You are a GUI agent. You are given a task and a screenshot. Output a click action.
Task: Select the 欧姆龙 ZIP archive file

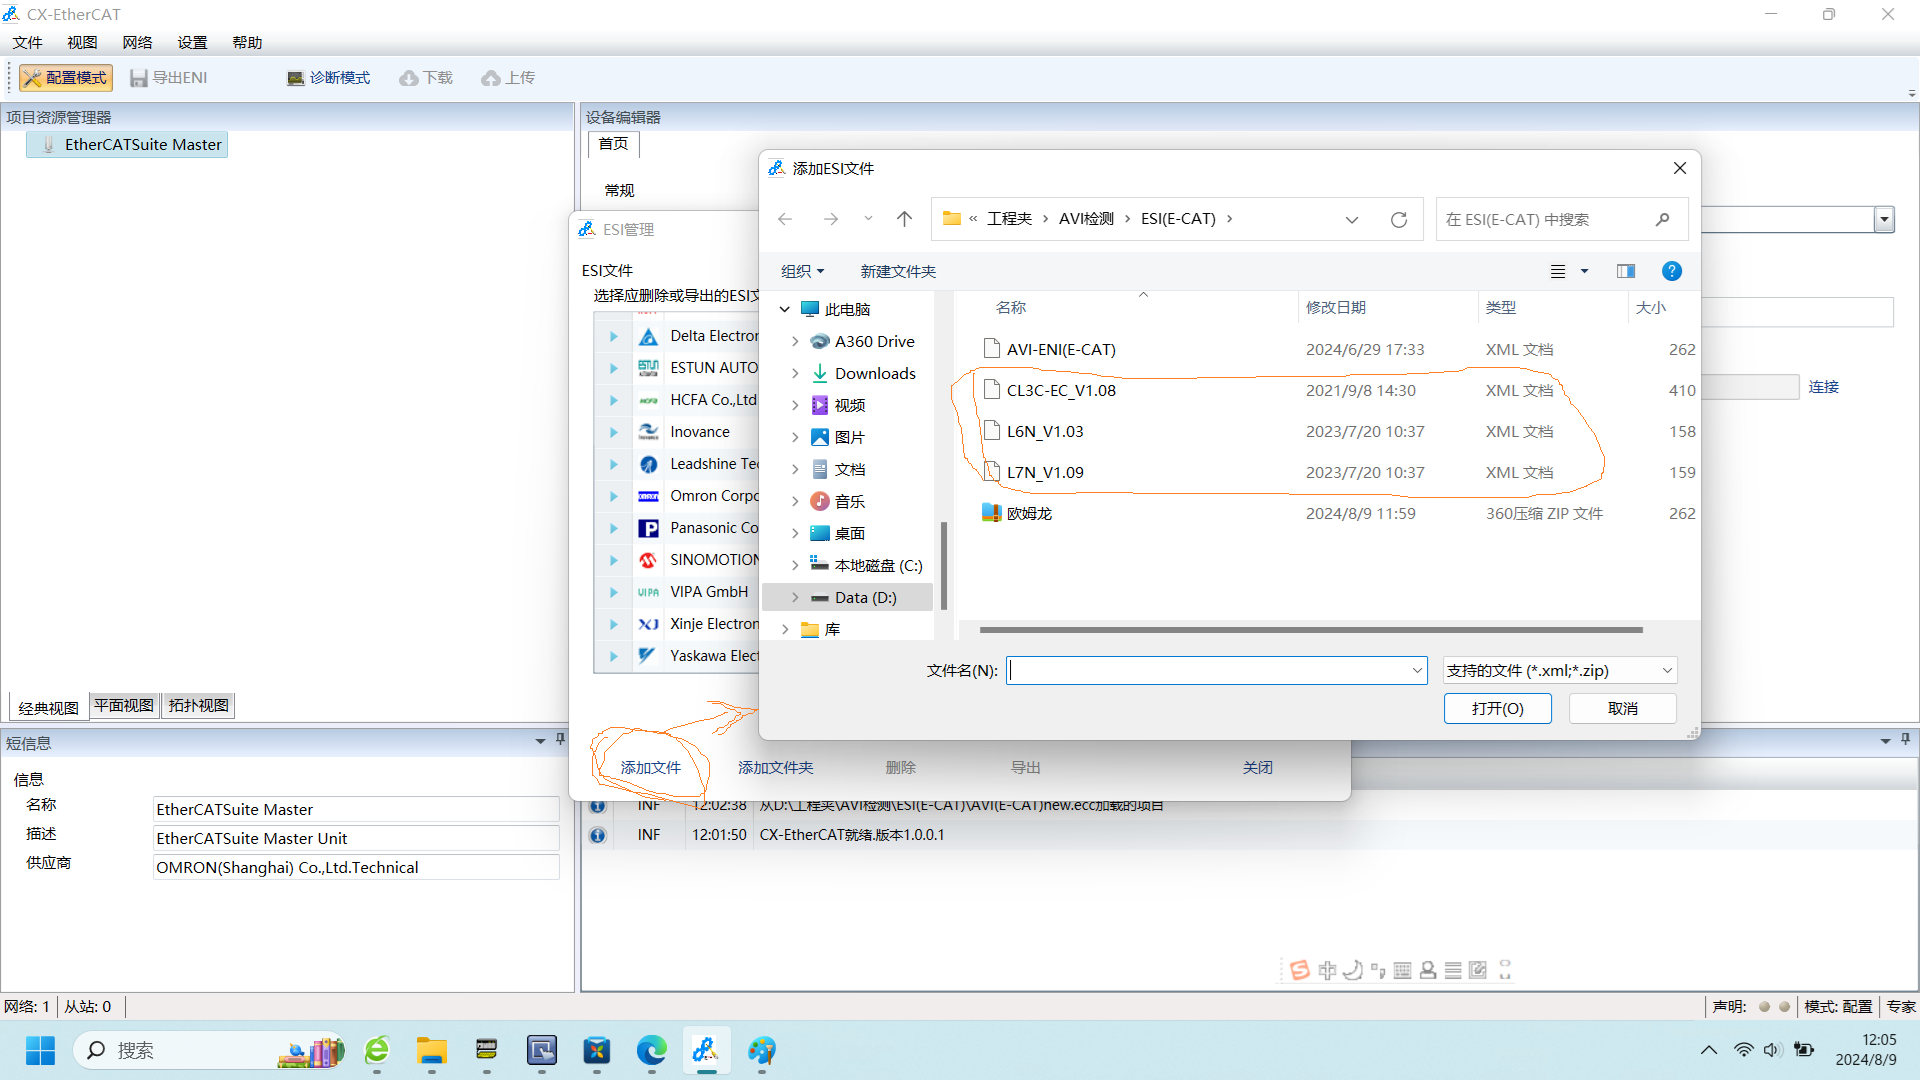[1029, 513]
